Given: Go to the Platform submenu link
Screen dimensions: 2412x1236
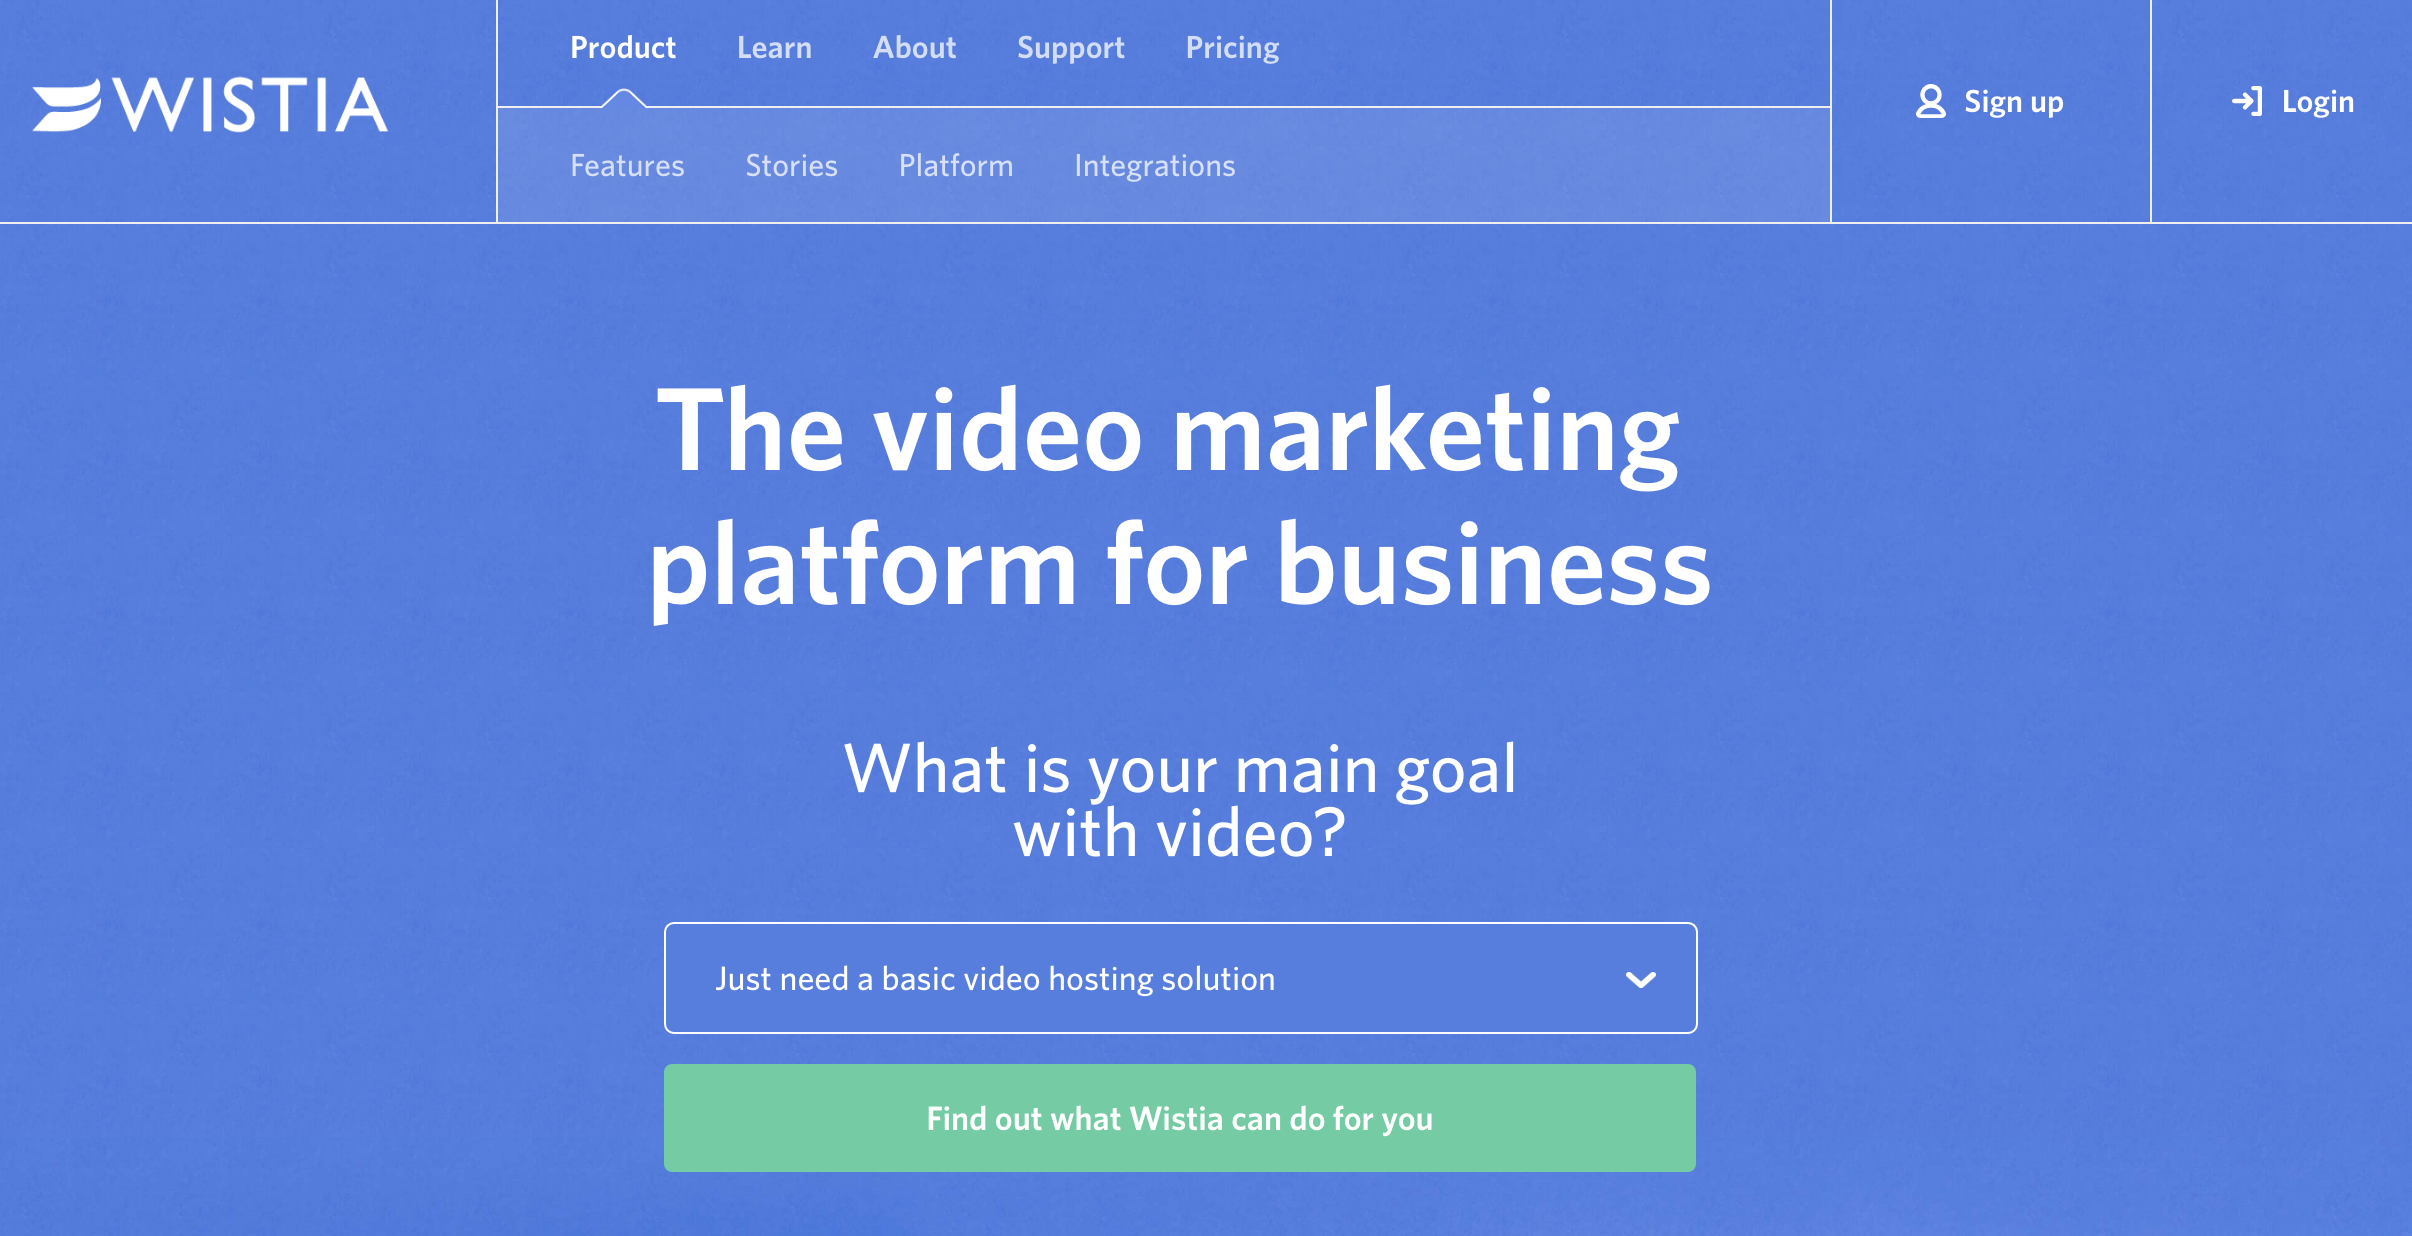Looking at the screenshot, I should (956, 166).
